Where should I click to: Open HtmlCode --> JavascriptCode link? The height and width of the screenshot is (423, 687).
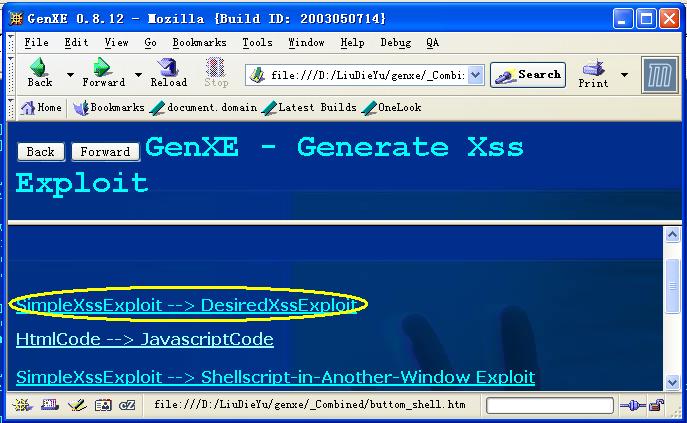coord(144,339)
